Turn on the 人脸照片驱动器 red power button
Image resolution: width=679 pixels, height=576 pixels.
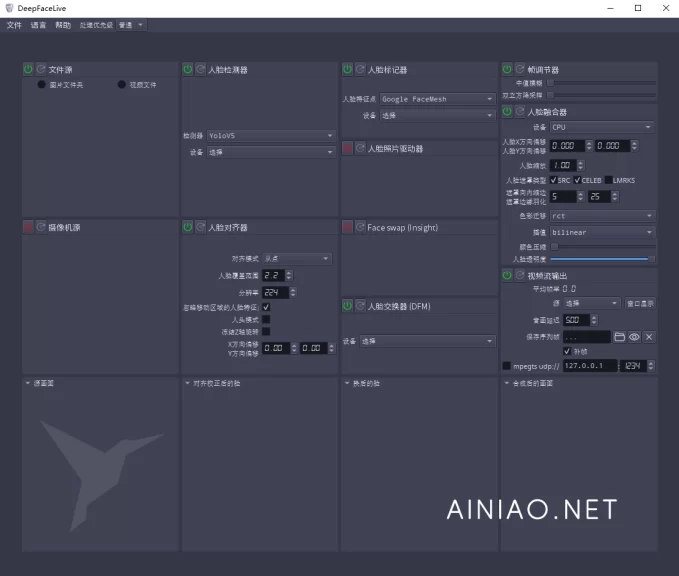347,149
